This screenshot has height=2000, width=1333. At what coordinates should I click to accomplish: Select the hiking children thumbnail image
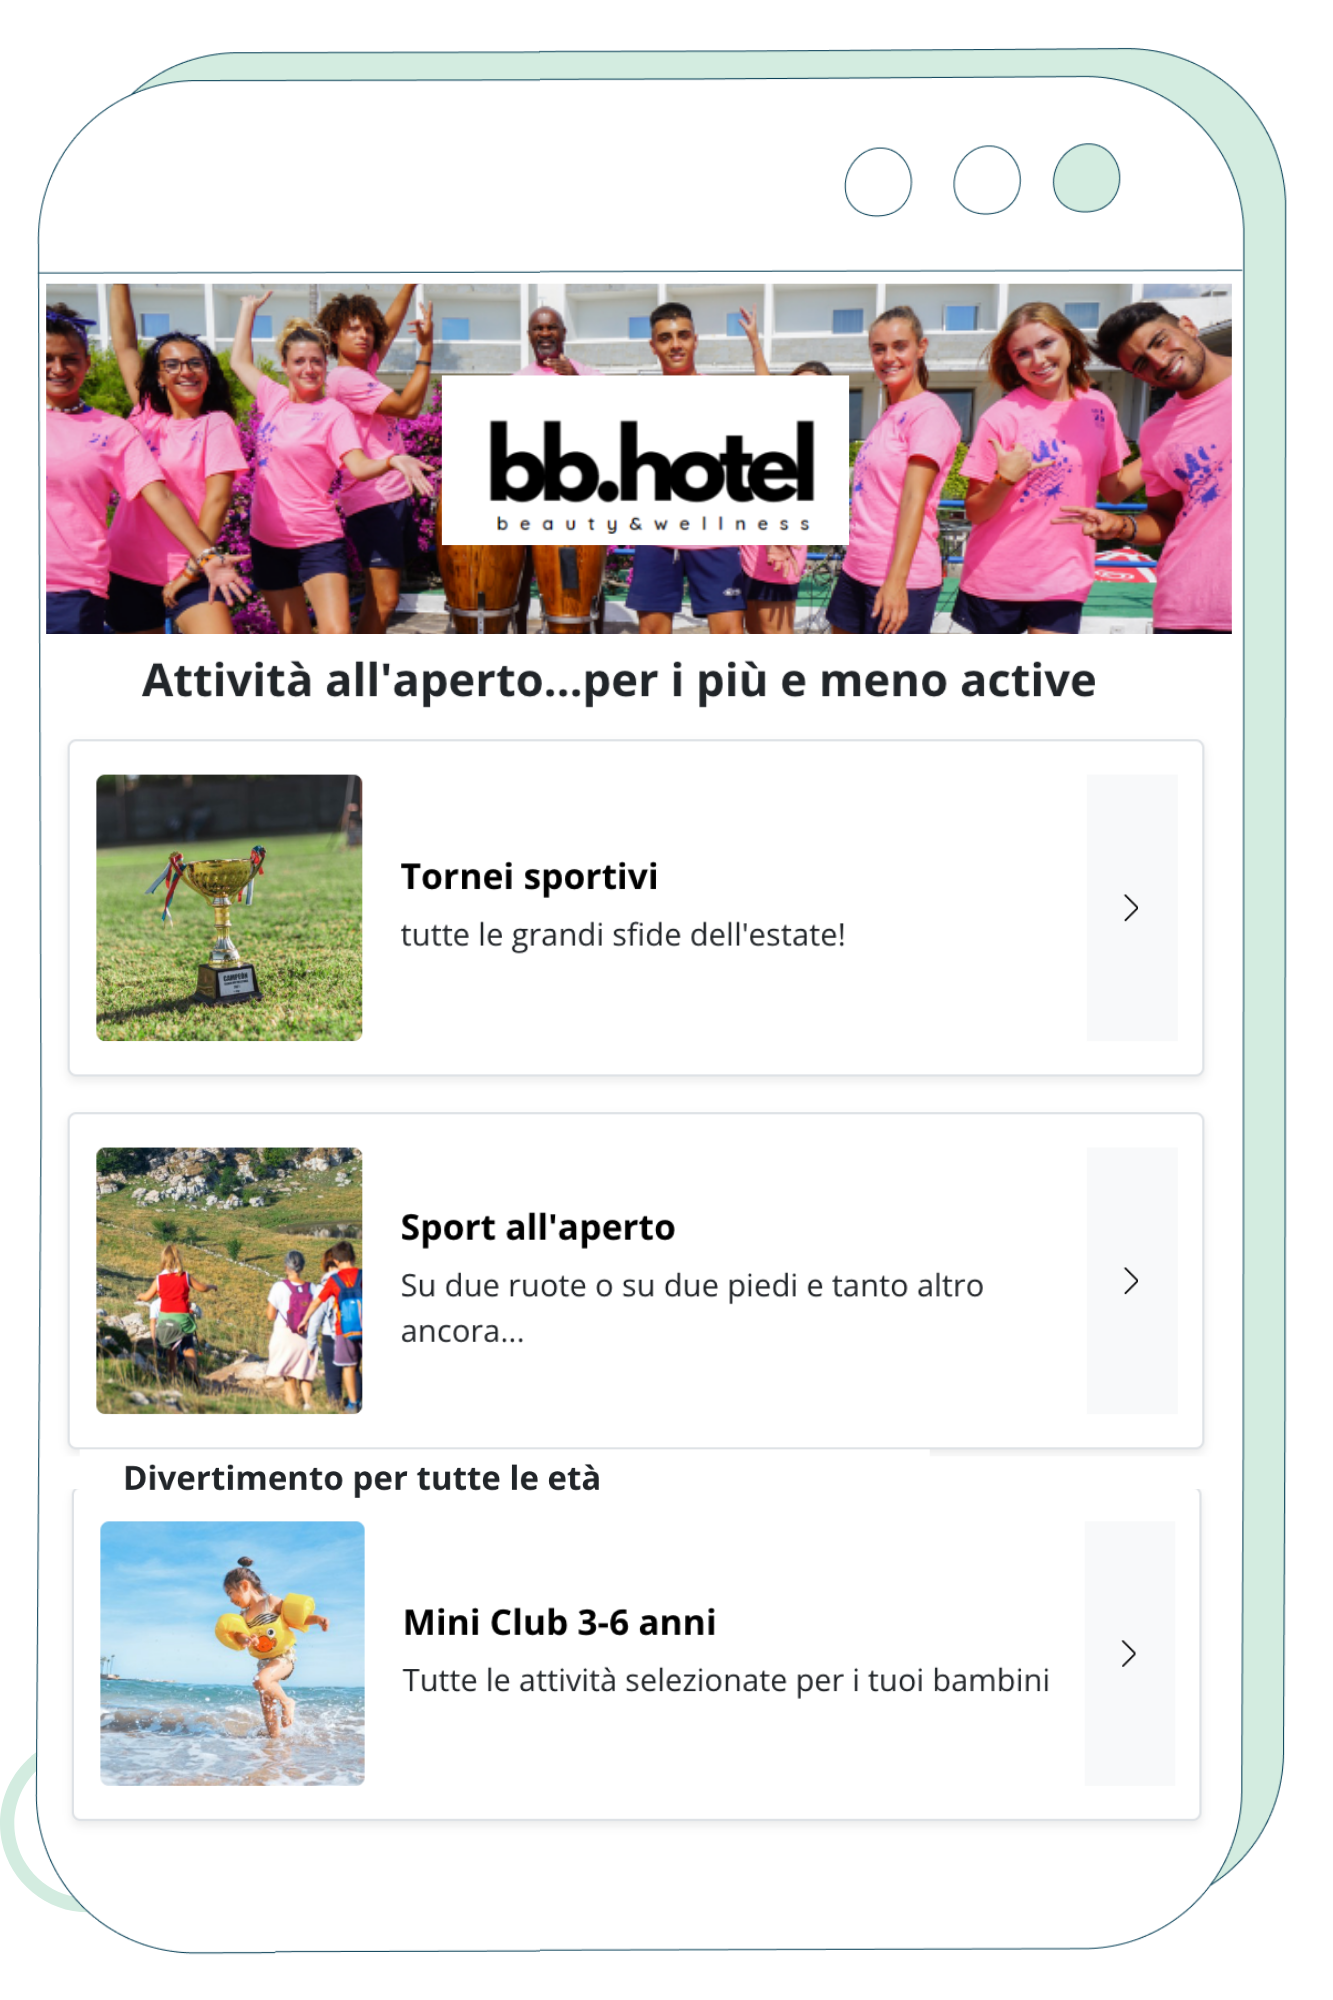tap(229, 1280)
